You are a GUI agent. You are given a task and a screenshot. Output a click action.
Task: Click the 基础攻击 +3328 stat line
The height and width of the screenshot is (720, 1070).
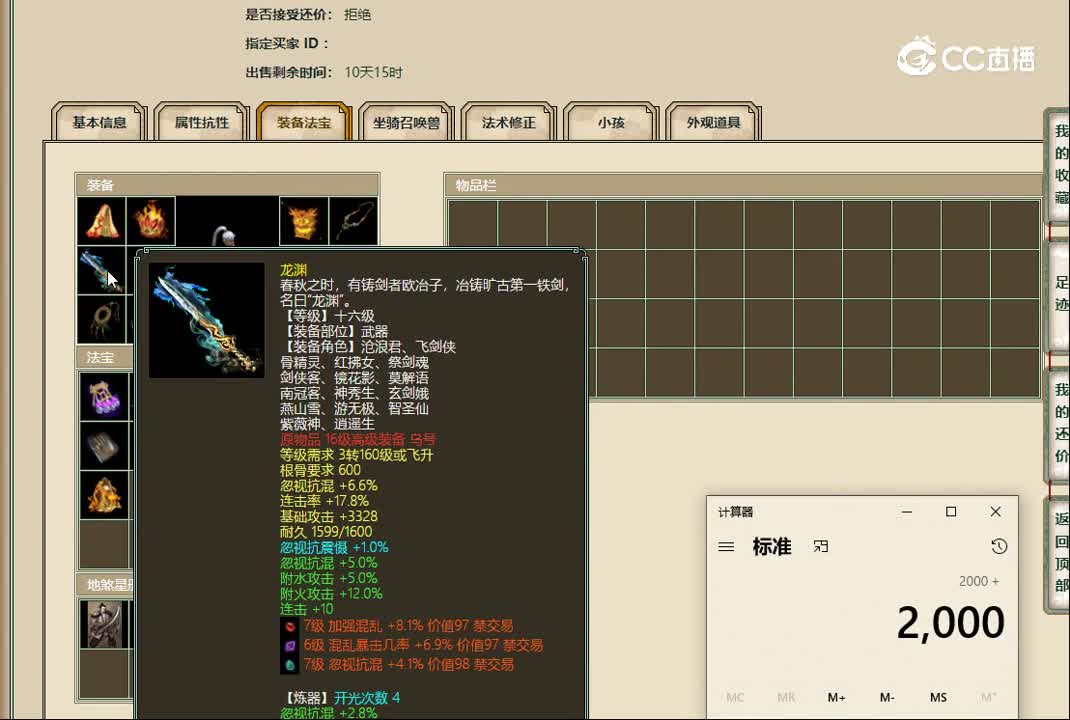329,517
